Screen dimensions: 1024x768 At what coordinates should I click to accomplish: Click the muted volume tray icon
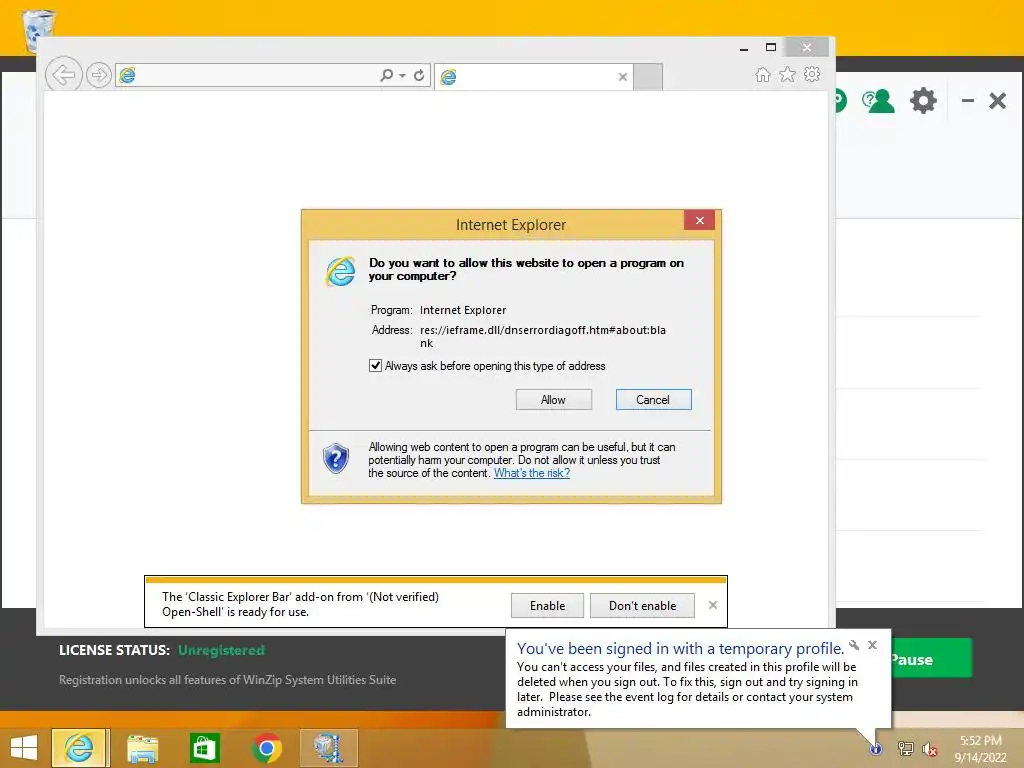point(930,749)
